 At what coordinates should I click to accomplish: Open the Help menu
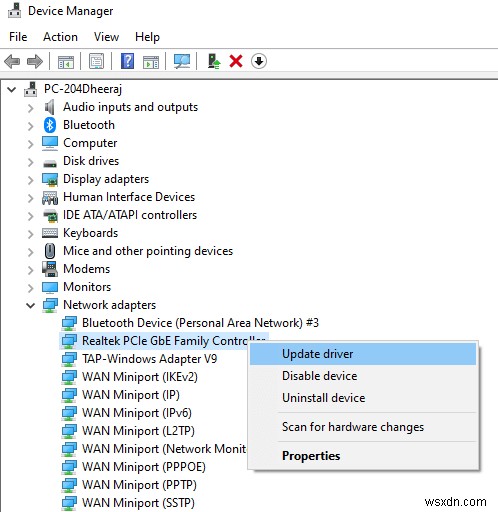pos(147,37)
